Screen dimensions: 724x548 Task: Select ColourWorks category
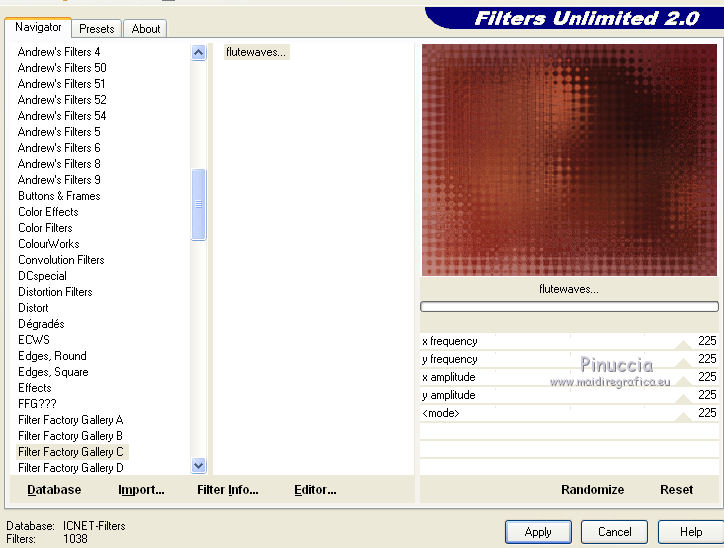48,244
